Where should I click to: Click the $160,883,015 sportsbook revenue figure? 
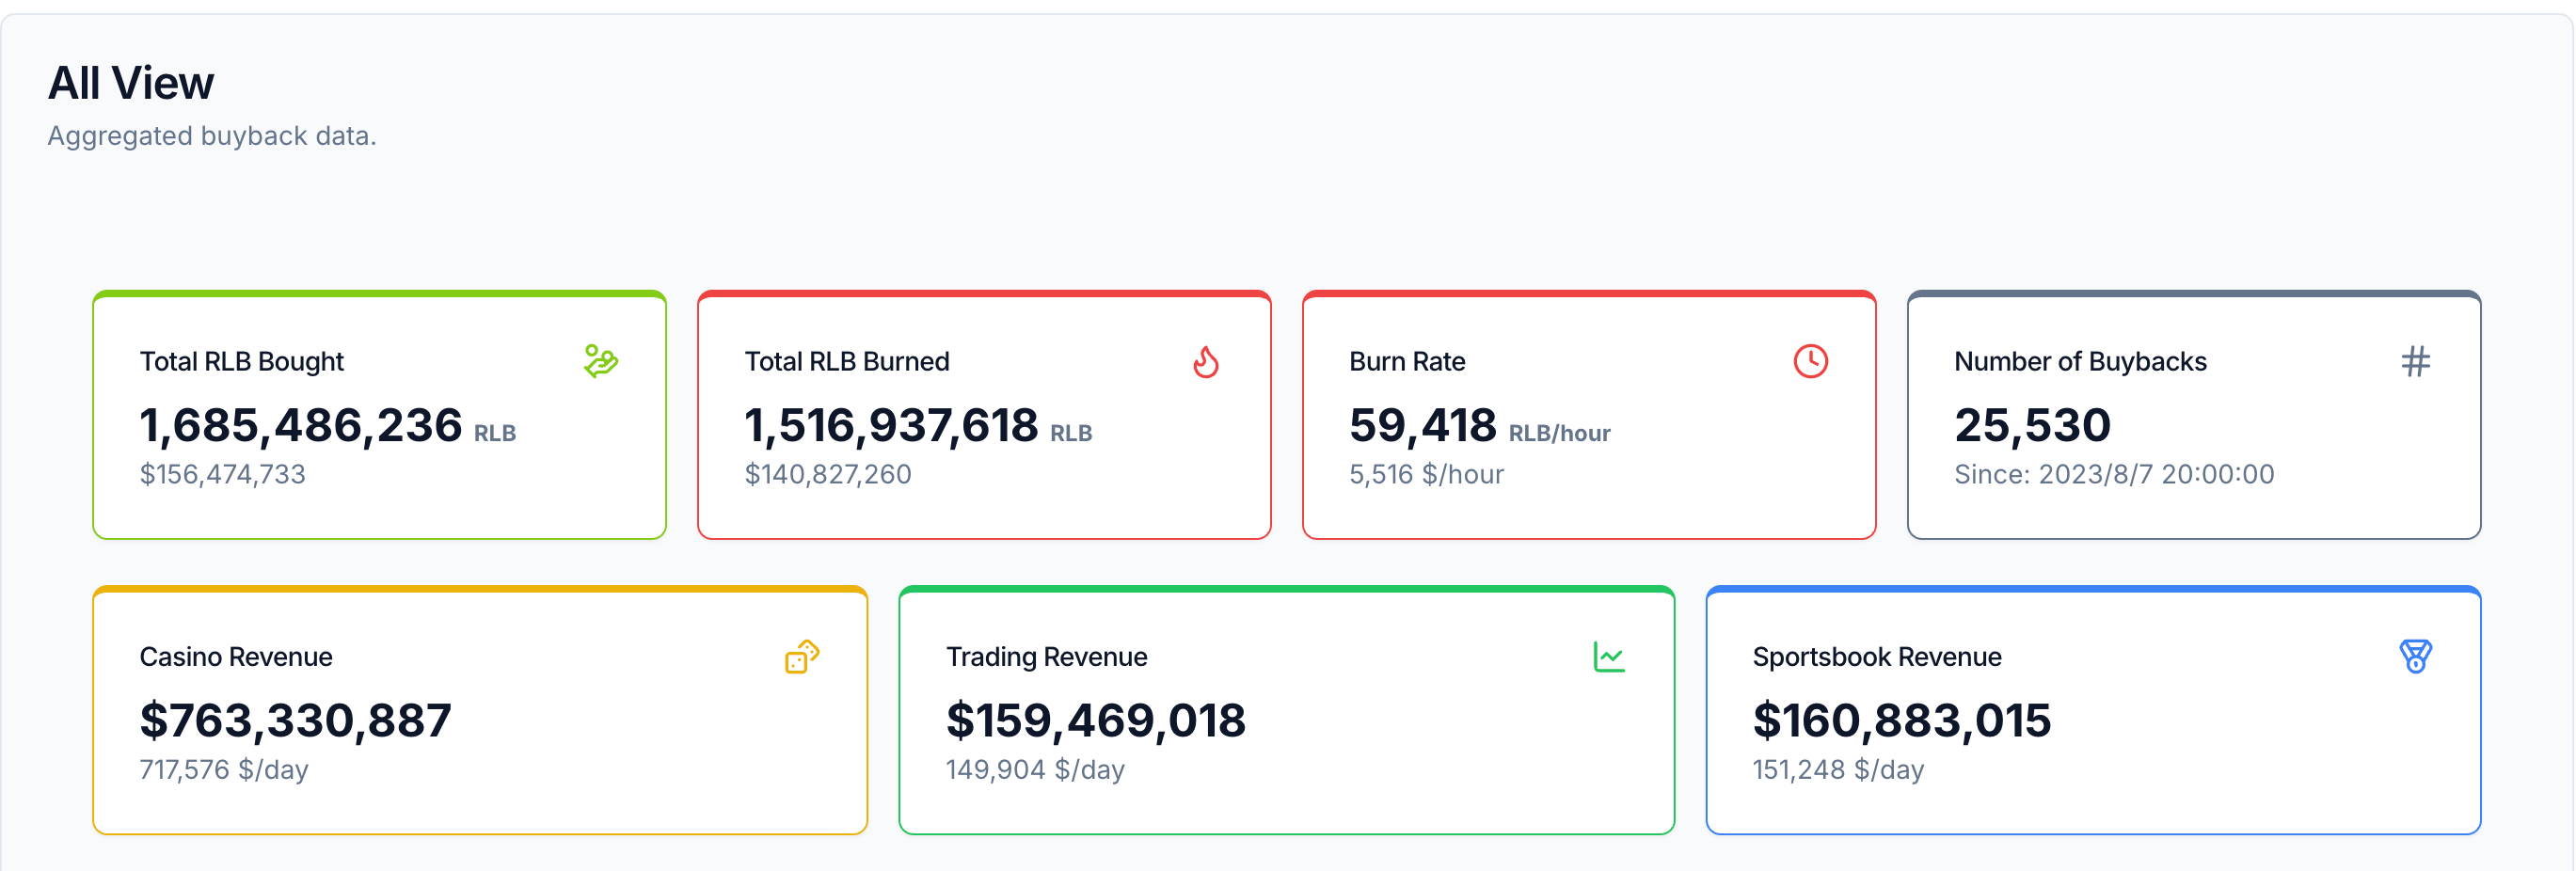(1902, 721)
